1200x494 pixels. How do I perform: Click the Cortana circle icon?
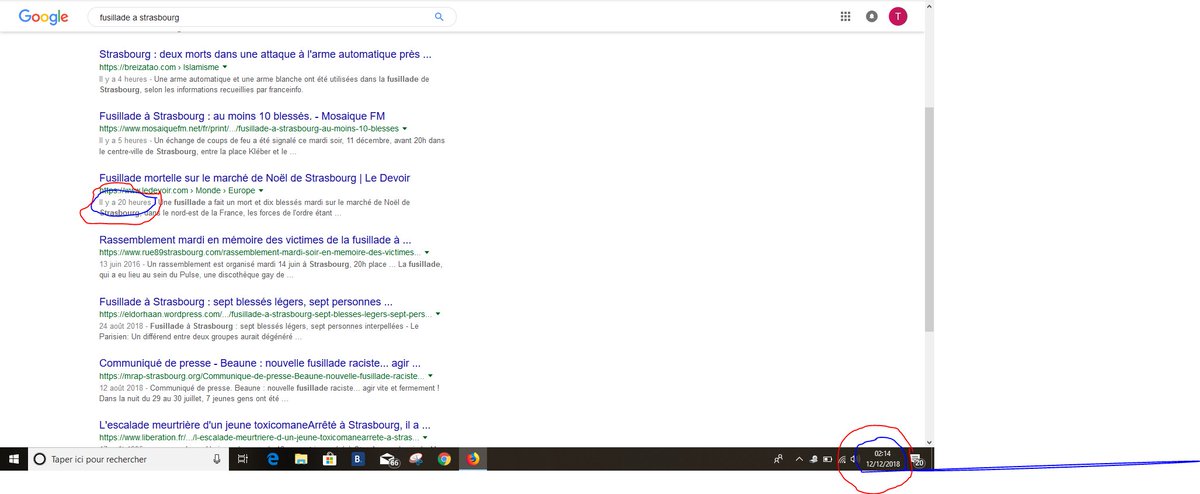[x=40, y=460]
